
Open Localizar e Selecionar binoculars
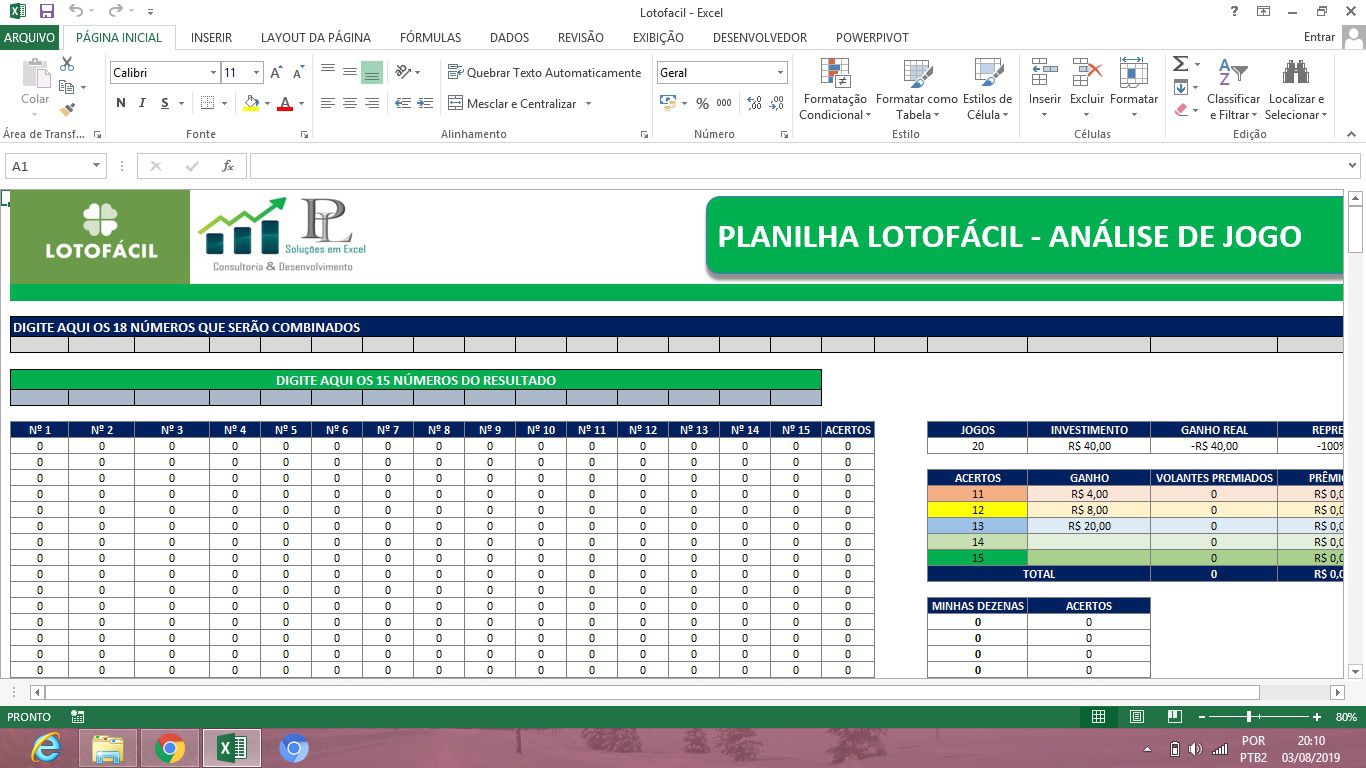point(1296,88)
